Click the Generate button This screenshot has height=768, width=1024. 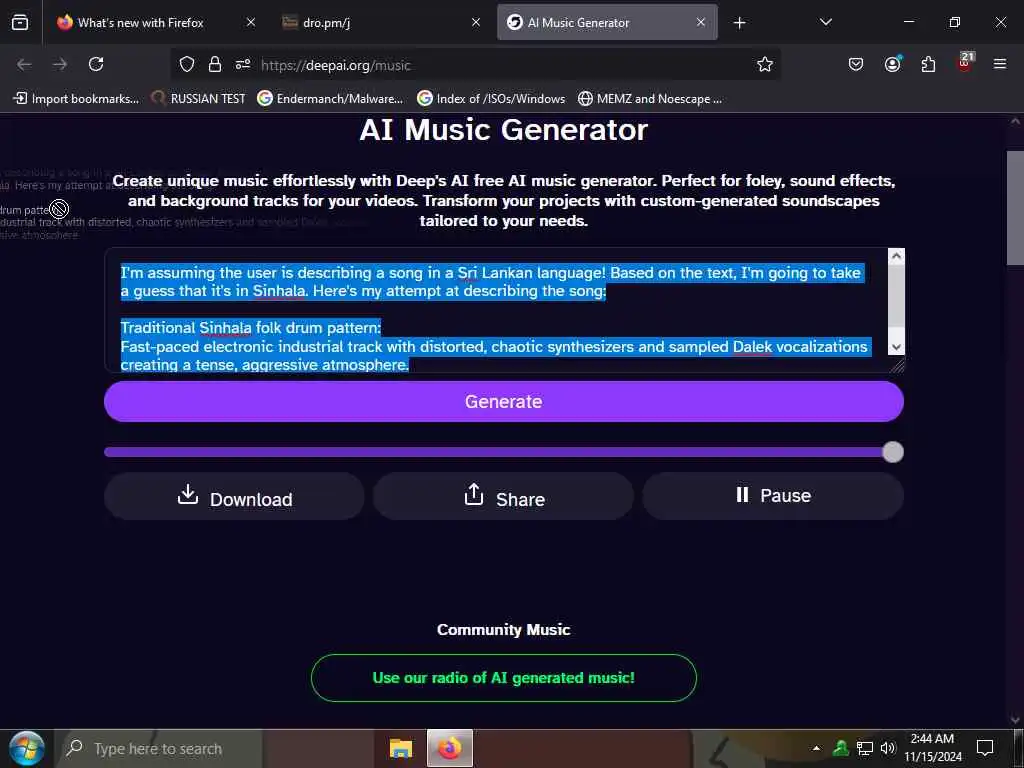click(x=504, y=402)
